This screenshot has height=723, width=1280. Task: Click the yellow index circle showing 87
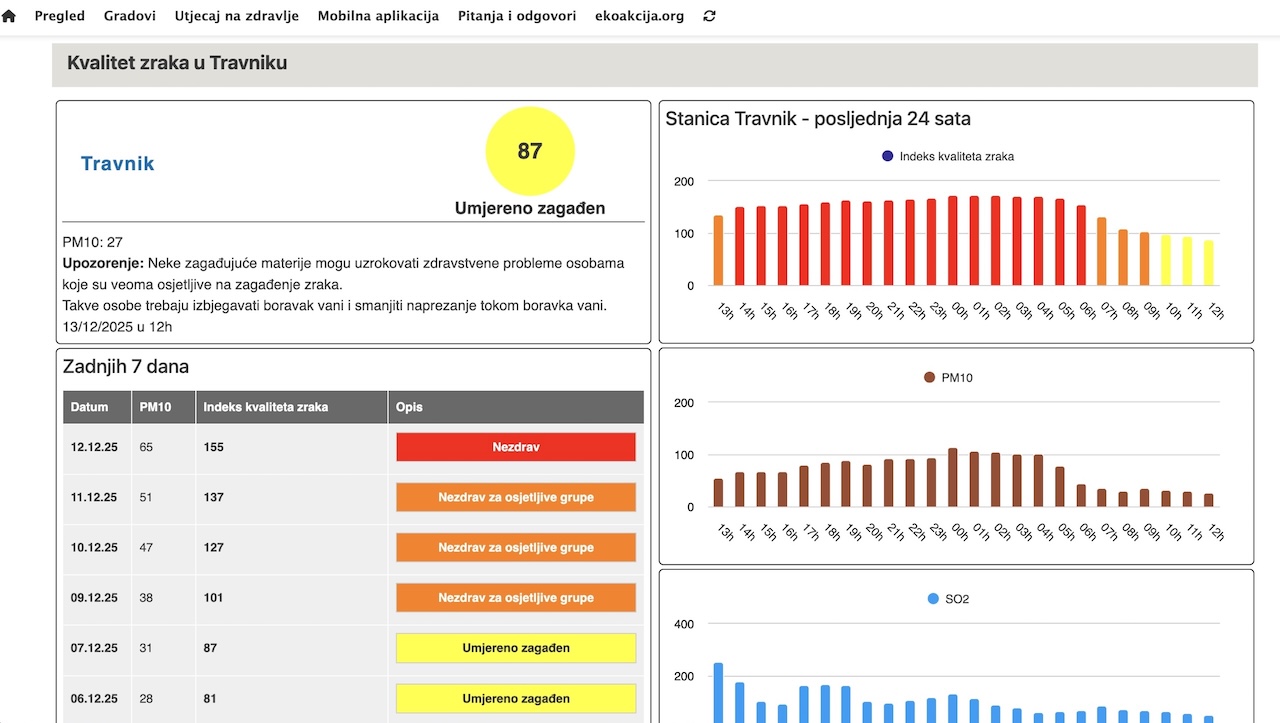(x=530, y=151)
